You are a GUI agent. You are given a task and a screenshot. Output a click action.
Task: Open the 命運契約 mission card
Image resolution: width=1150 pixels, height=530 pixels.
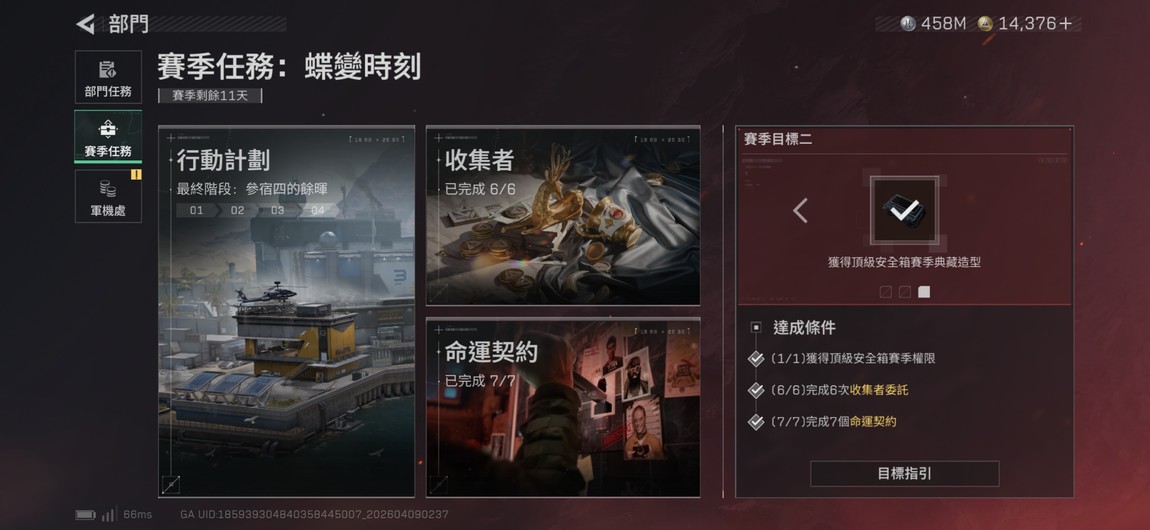563,408
